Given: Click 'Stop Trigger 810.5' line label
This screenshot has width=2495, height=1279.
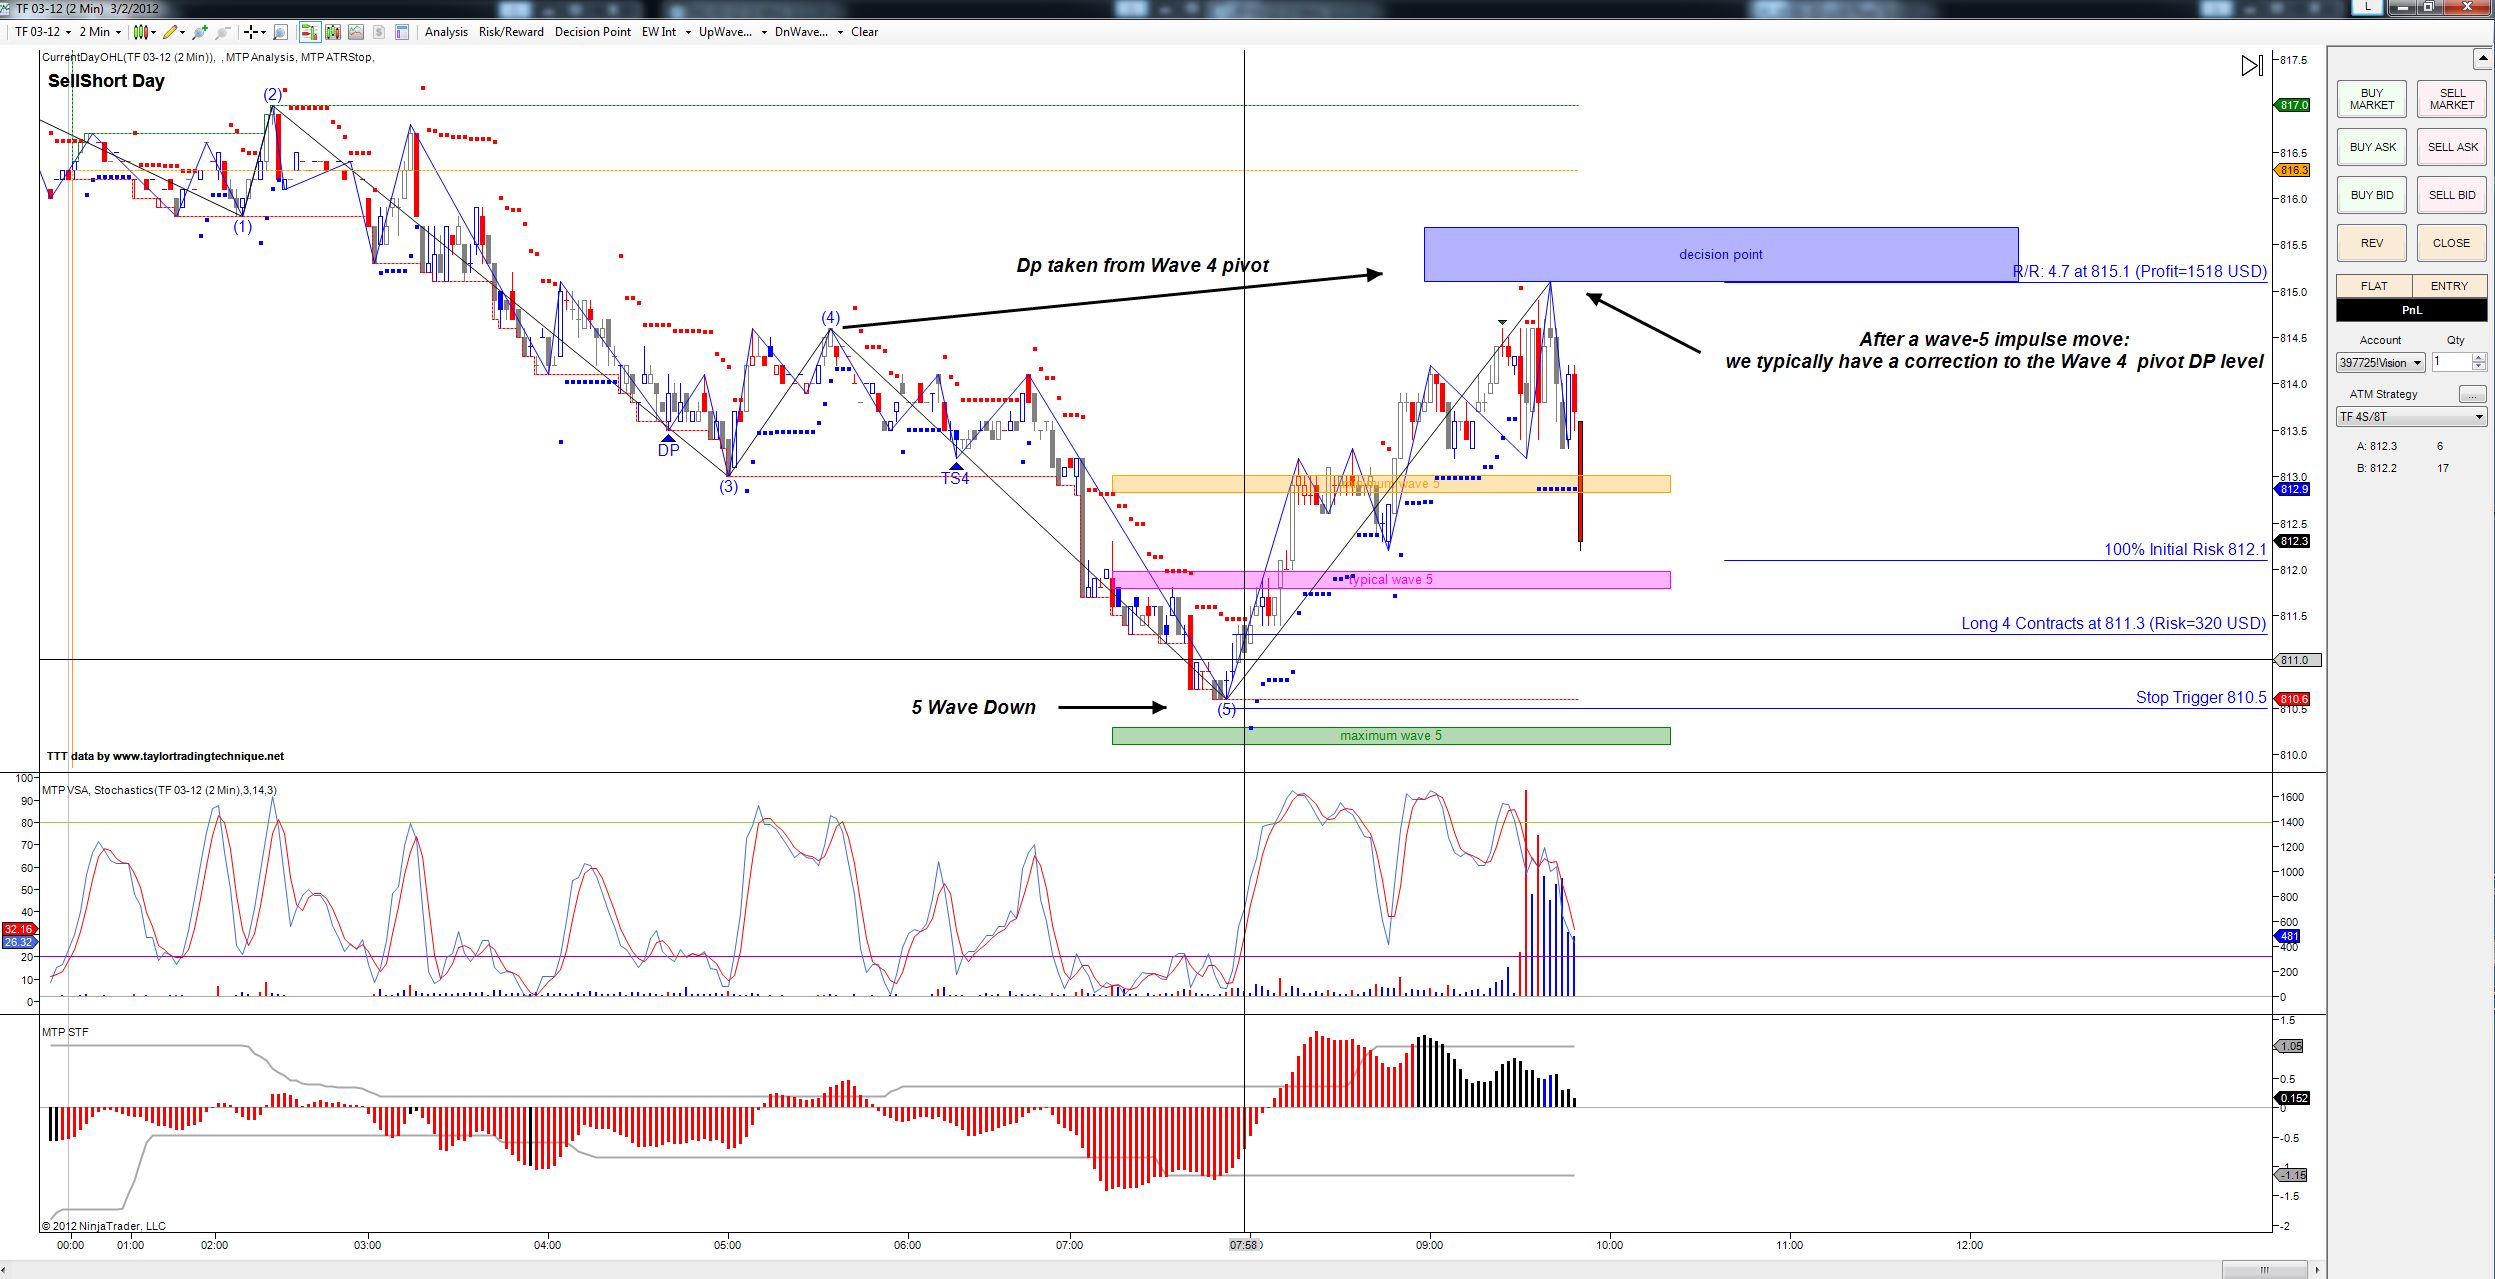Looking at the screenshot, I should coord(2201,697).
